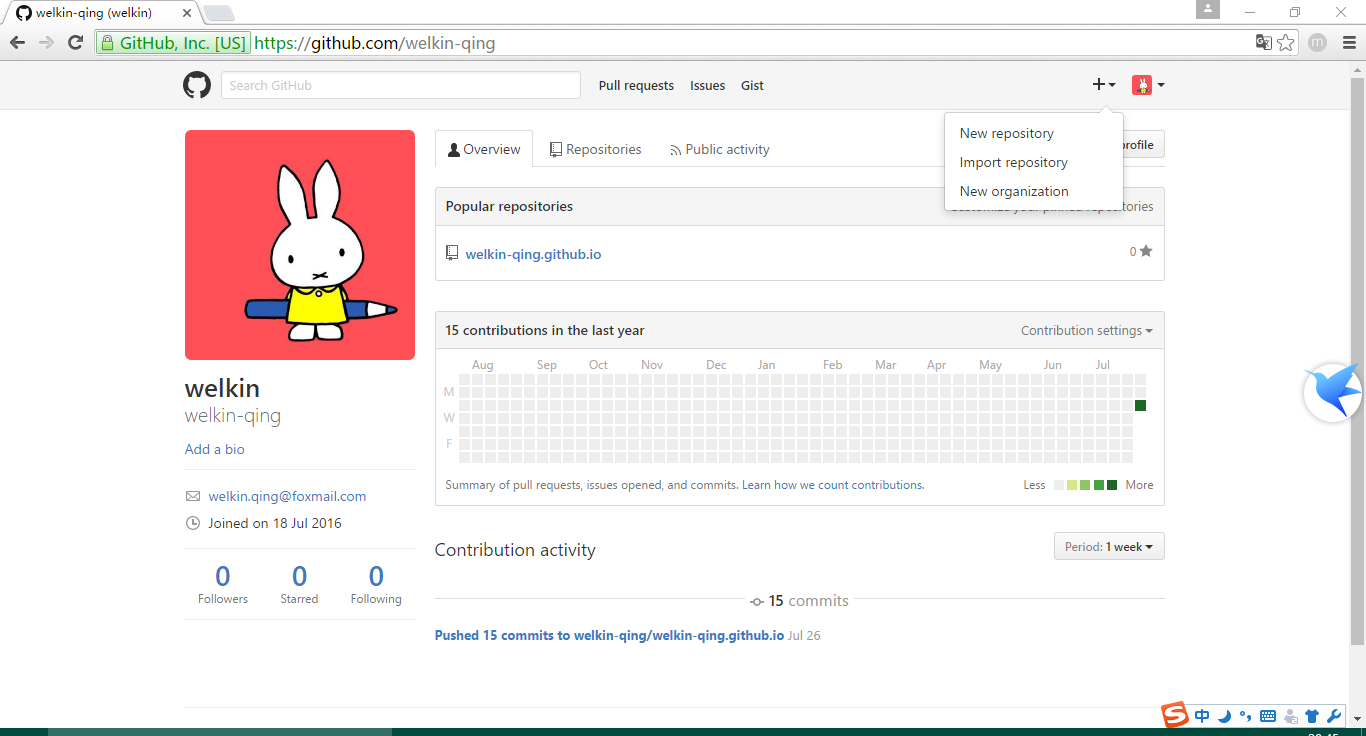Open the avatar dropdown arrow at top right
Screen dimensions: 1366x736
tap(1161, 85)
